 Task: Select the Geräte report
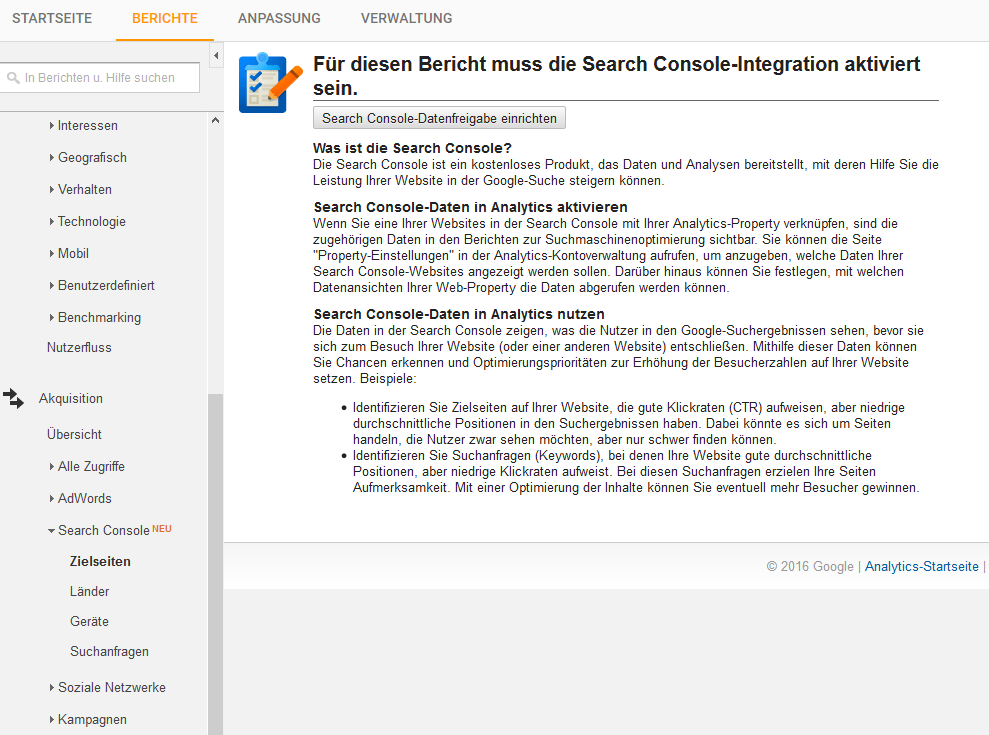[x=89, y=621]
